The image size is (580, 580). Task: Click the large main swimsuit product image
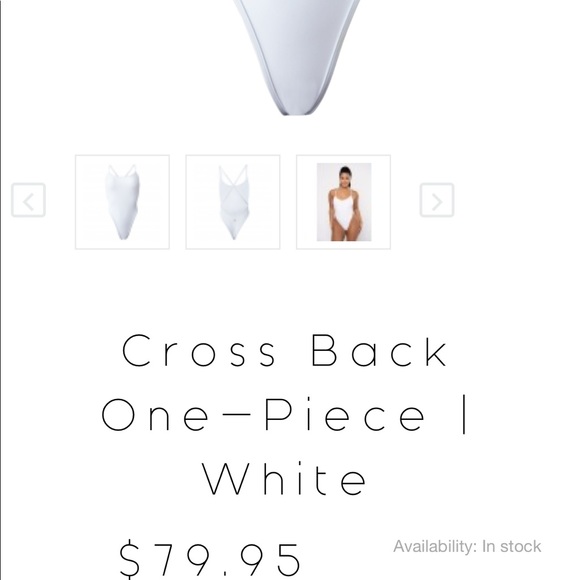point(297,57)
